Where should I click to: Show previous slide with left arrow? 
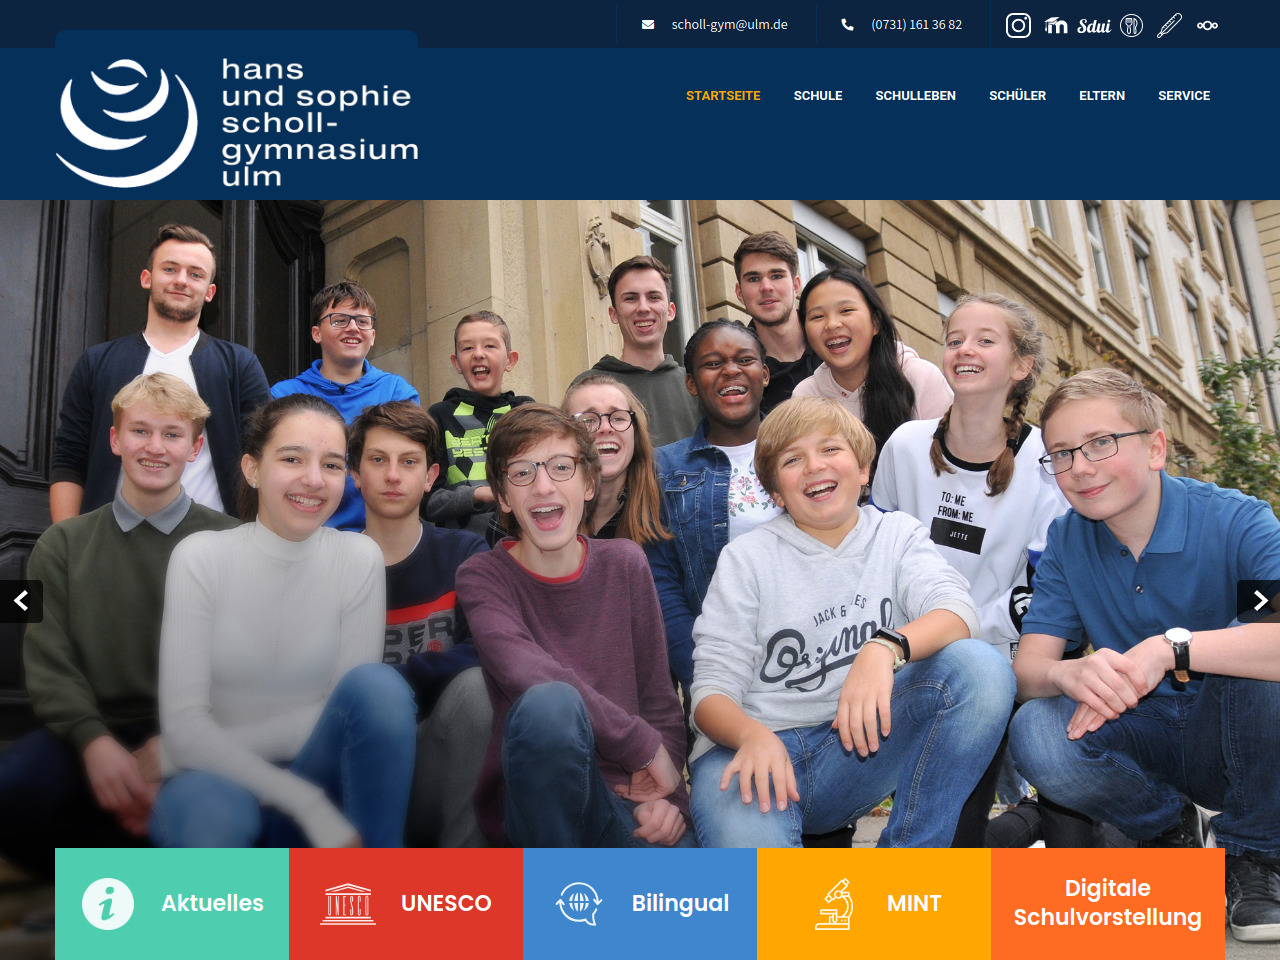pos(21,601)
